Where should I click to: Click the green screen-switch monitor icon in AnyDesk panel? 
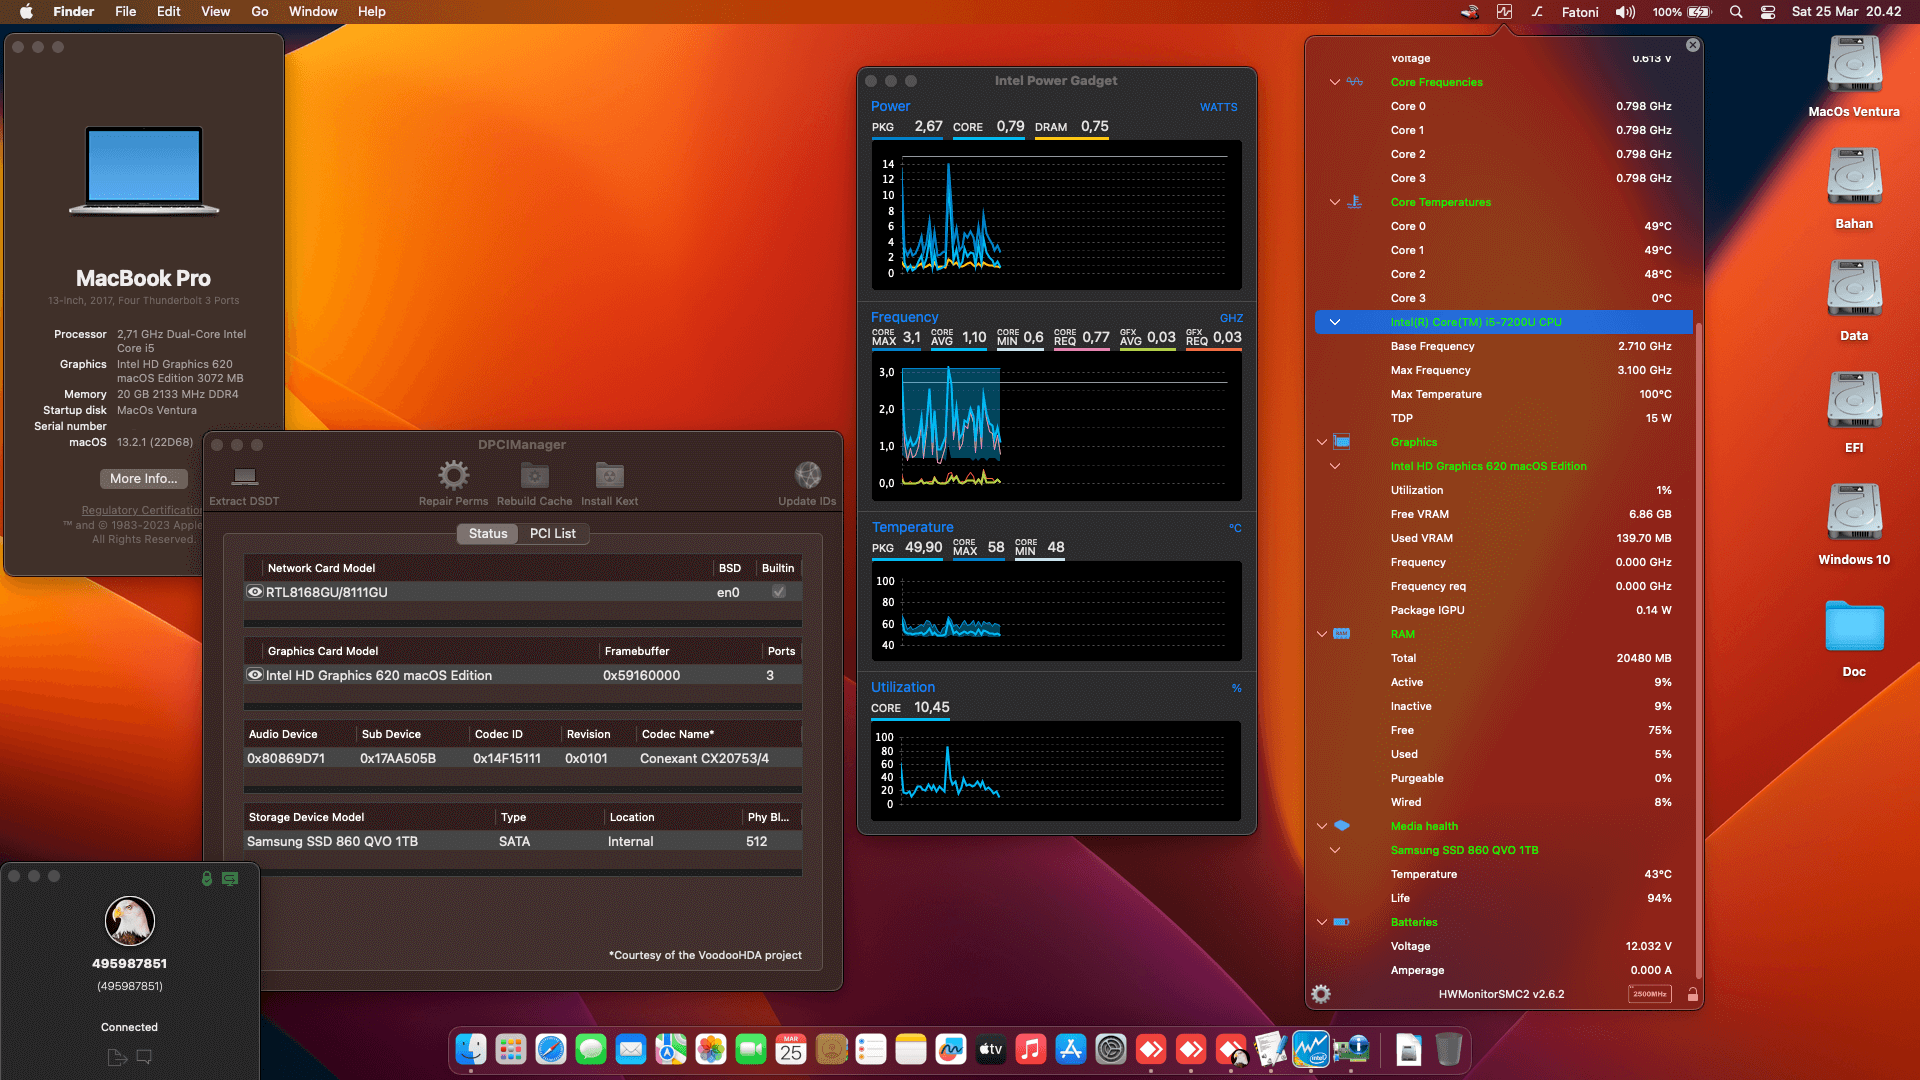click(x=230, y=878)
